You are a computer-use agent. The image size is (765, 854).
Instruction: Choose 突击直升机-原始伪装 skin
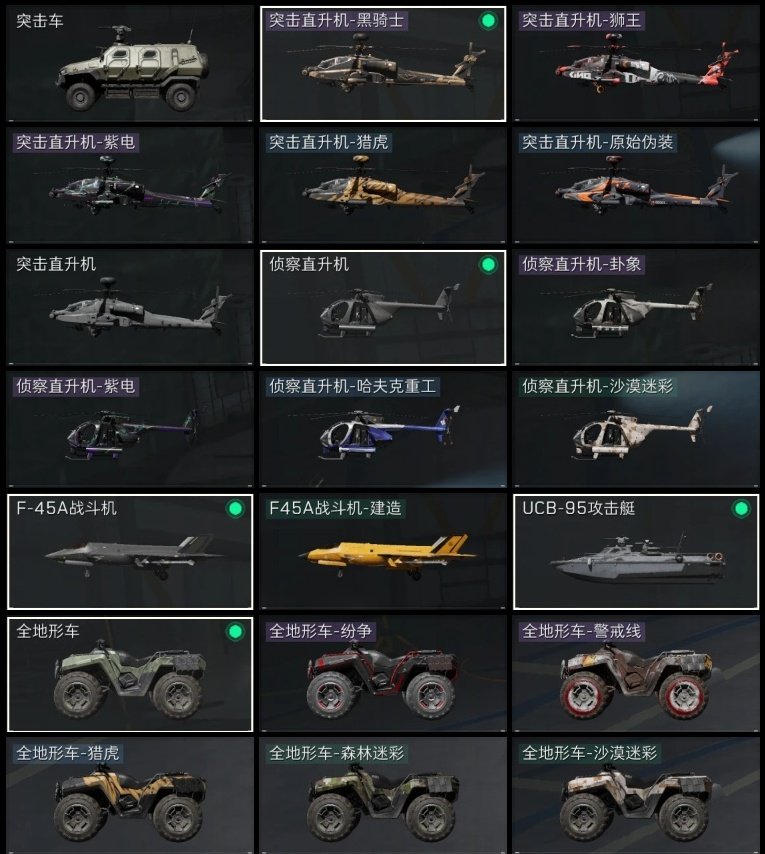[x=635, y=186]
